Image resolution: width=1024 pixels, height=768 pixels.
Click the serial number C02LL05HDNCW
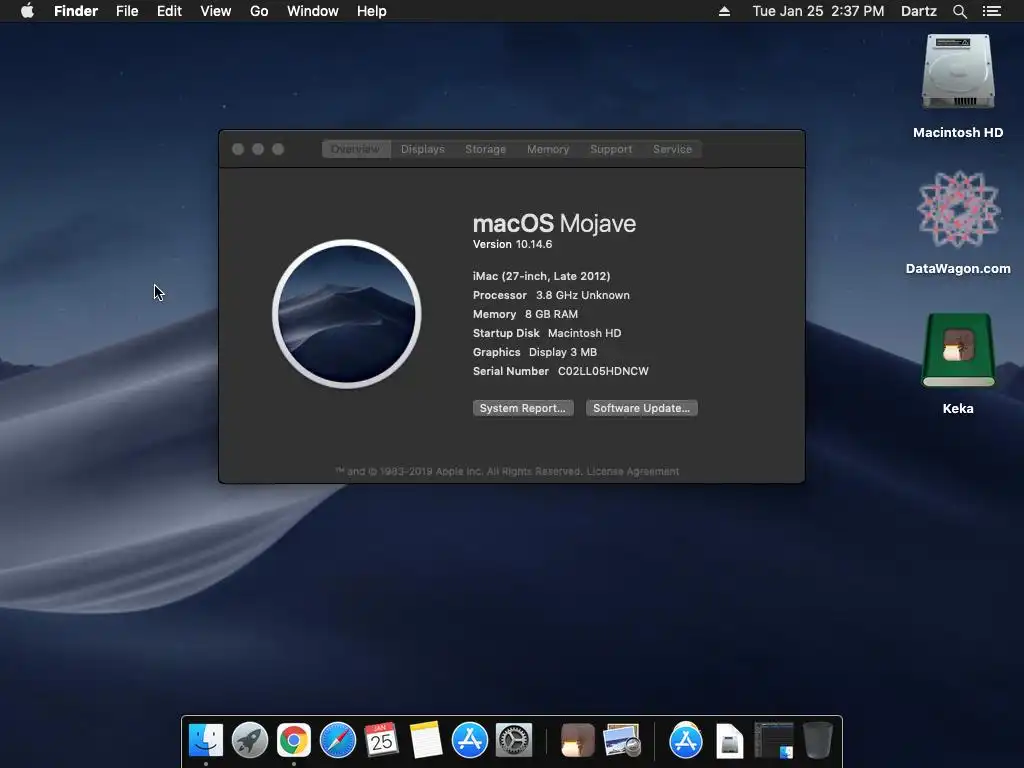click(x=603, y=371)
